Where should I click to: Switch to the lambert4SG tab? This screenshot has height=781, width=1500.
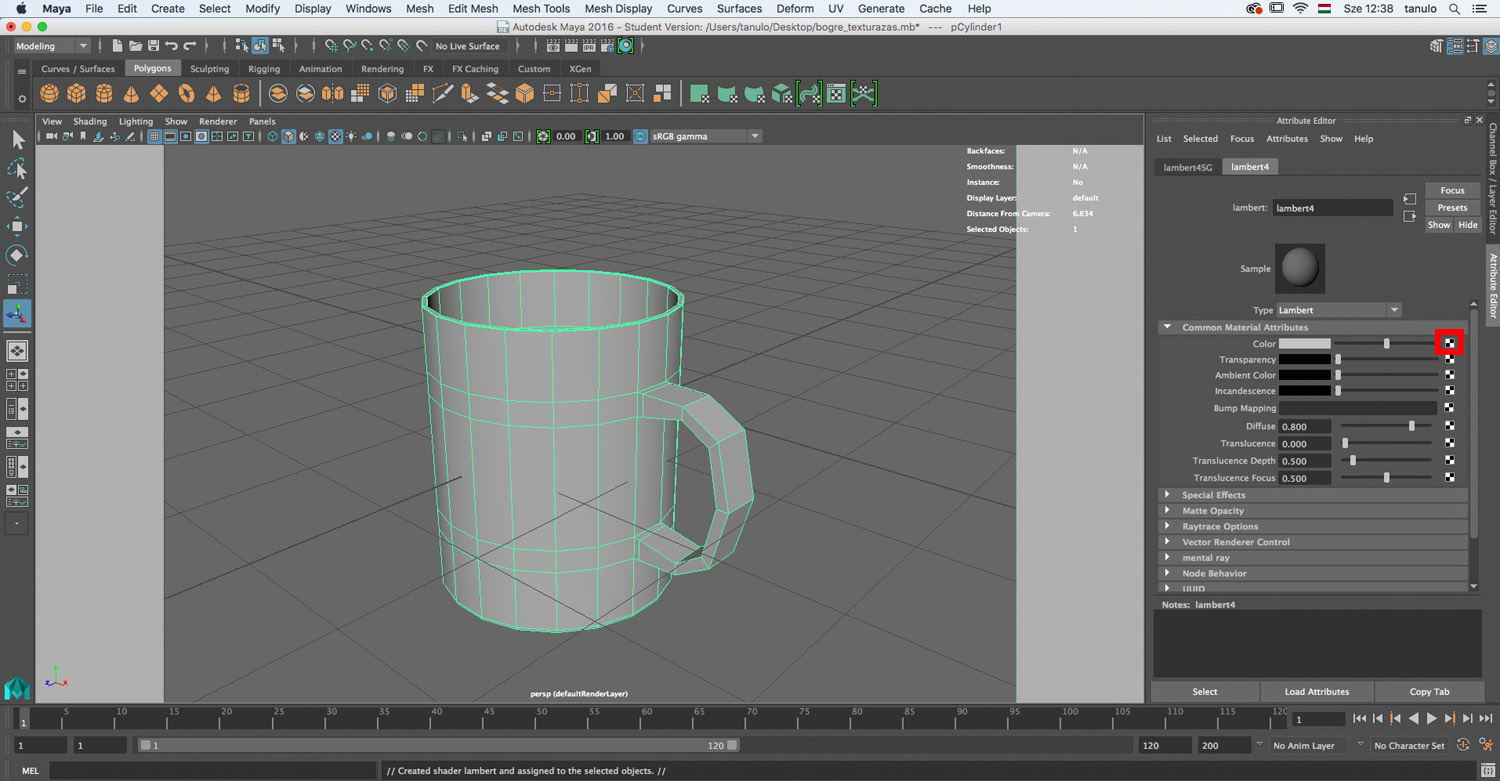[x=1187, y=167]
